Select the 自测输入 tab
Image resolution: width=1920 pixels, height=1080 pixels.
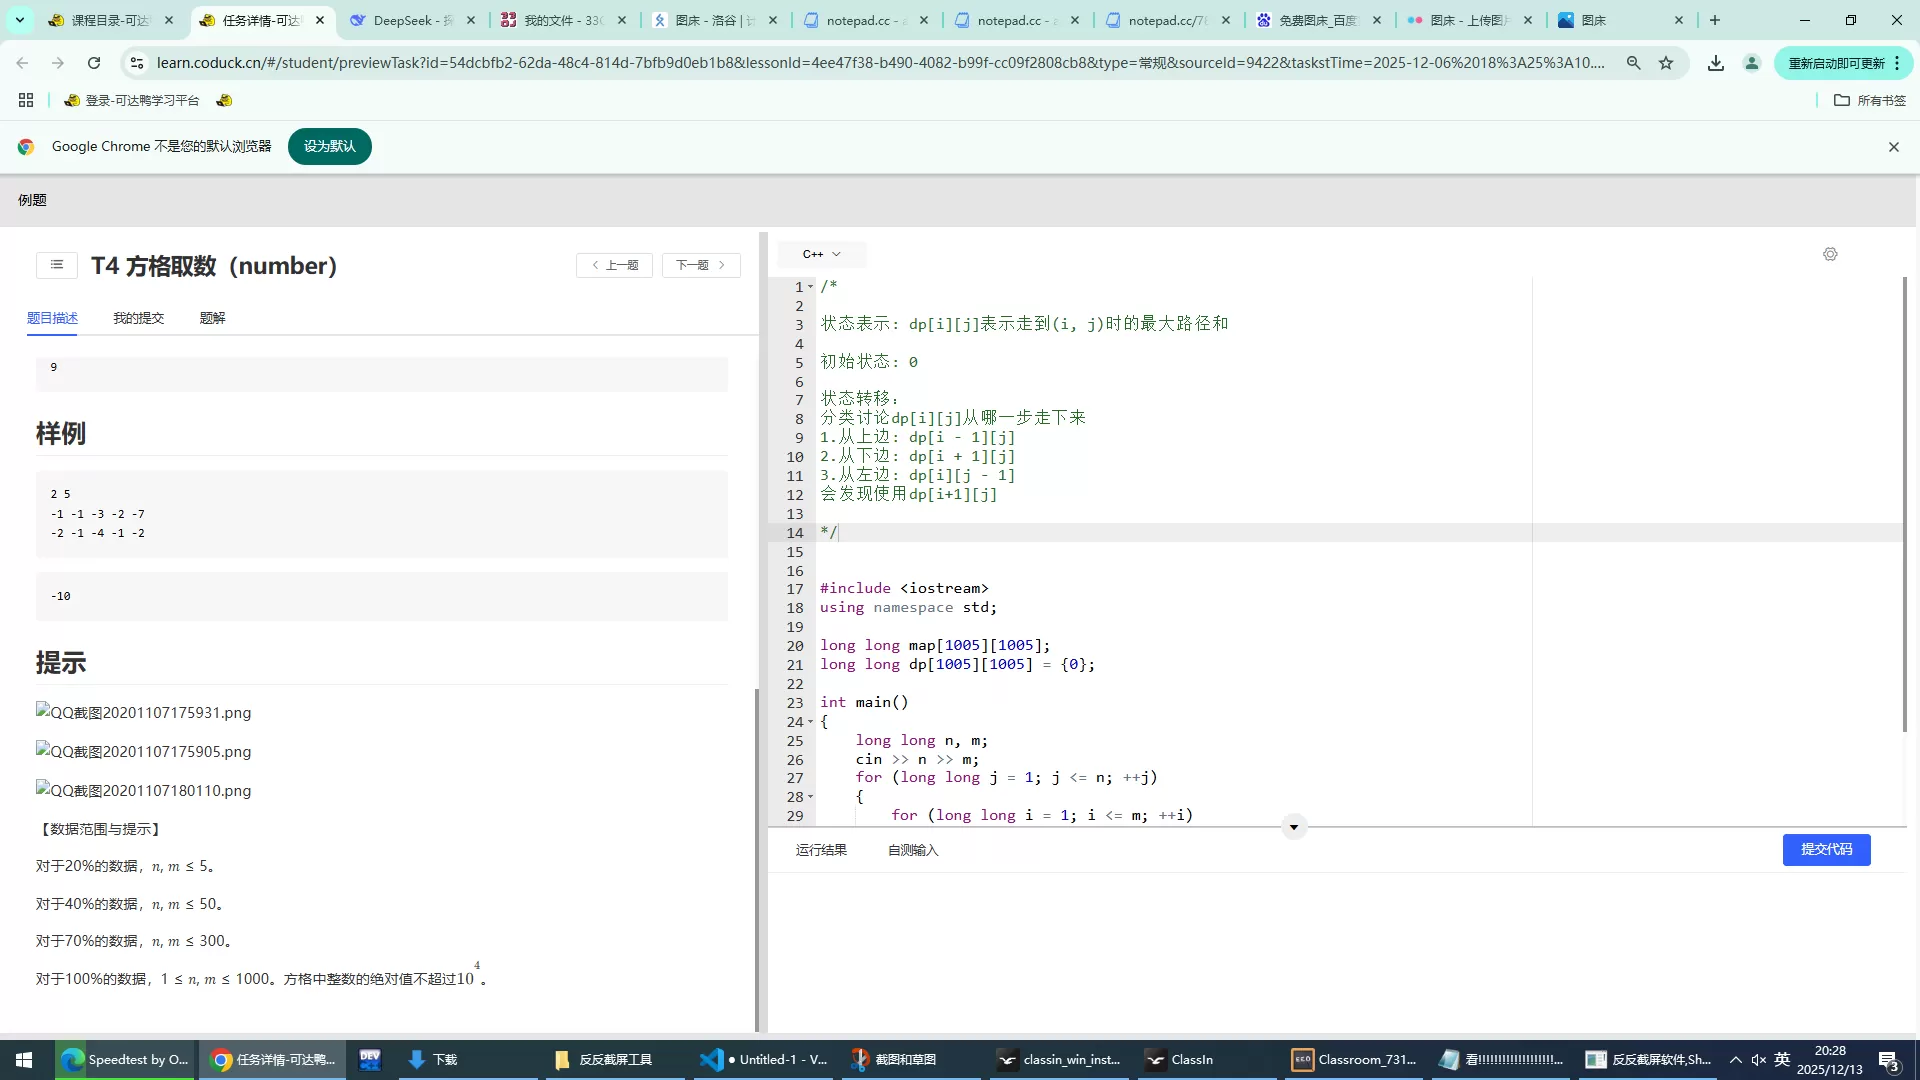(x=913, y=850)
